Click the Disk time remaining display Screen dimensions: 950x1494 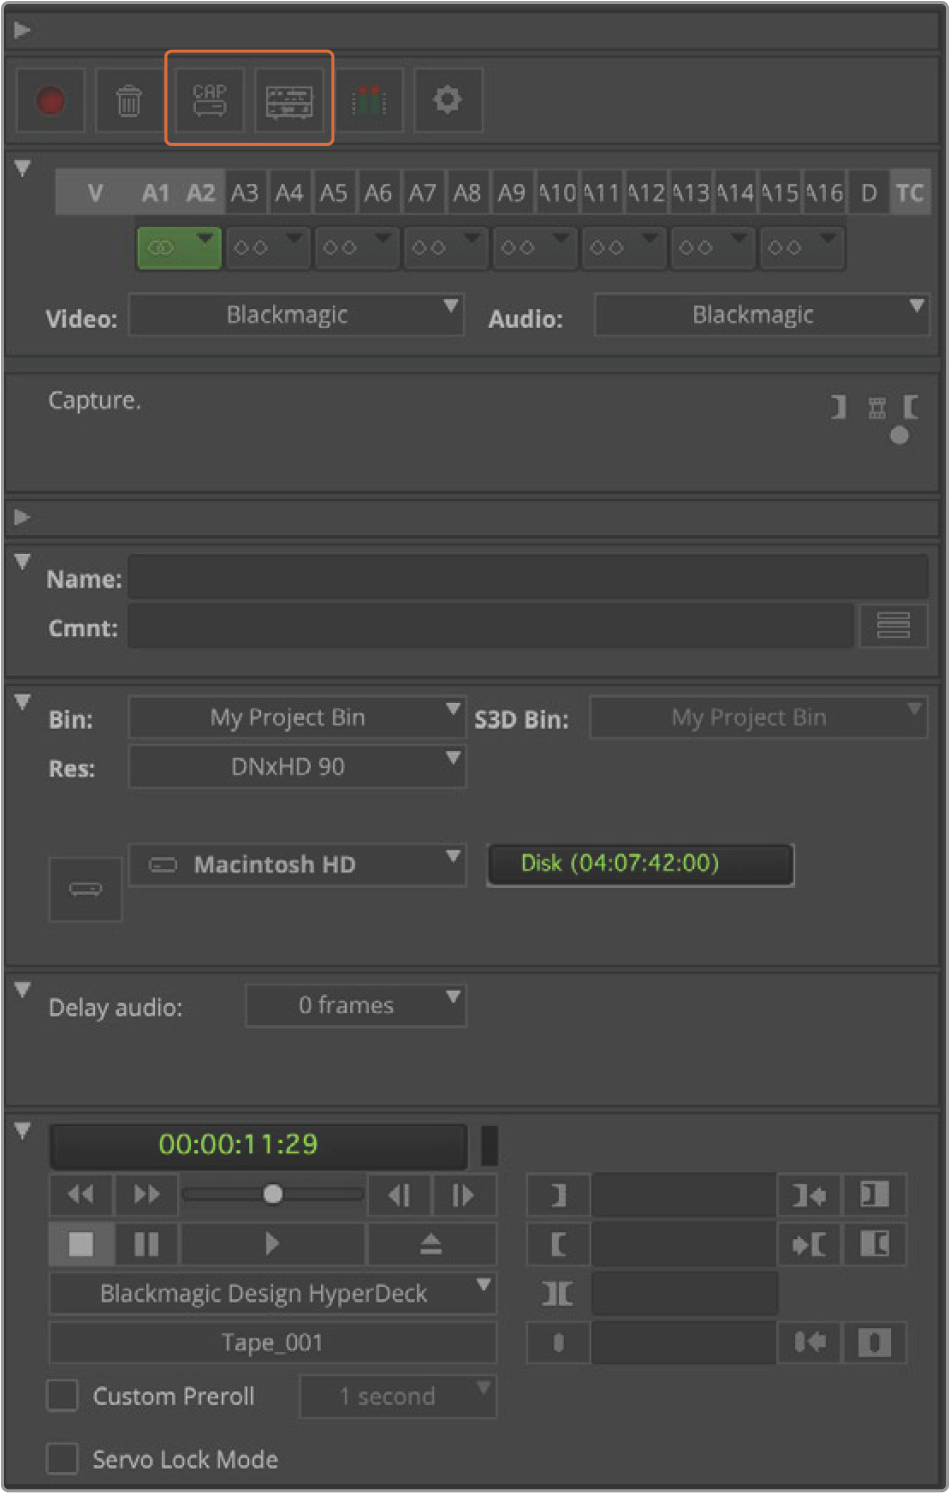coord(639,864)
